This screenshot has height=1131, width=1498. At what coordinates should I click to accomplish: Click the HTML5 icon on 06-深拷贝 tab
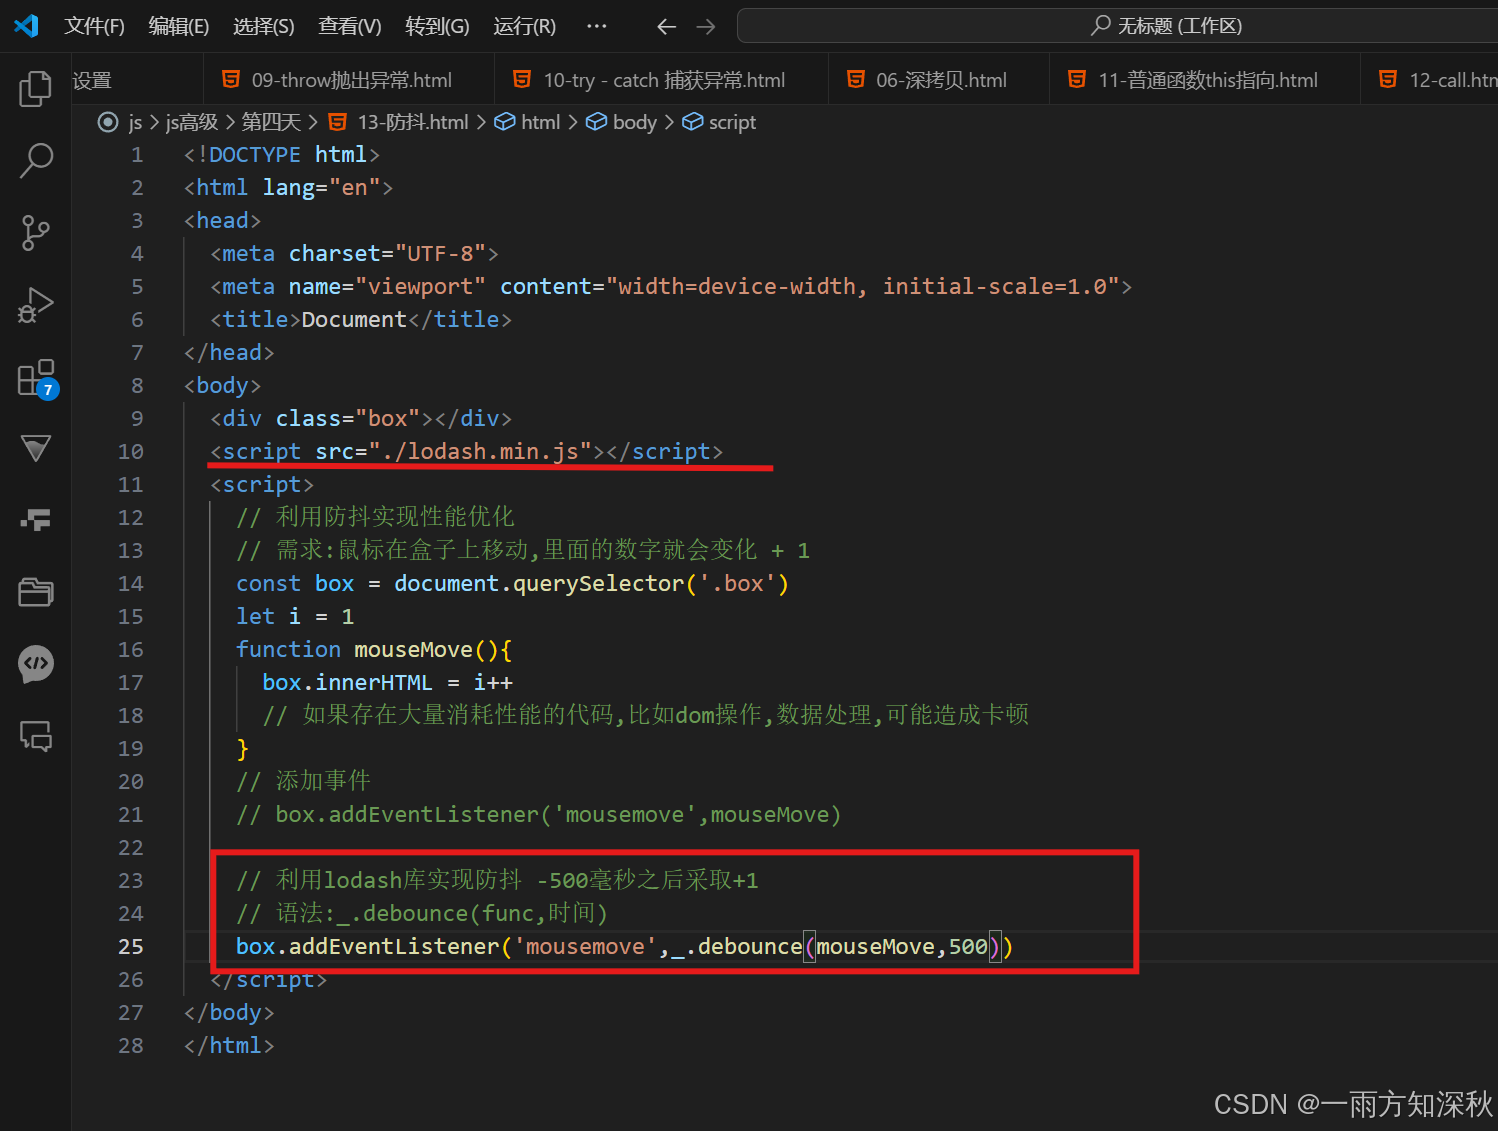click(856, 79)
